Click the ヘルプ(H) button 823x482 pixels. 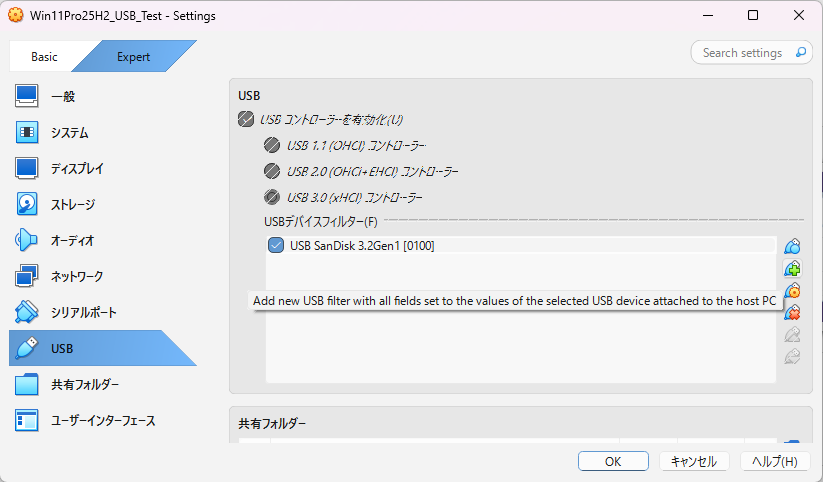pos(775,461)
